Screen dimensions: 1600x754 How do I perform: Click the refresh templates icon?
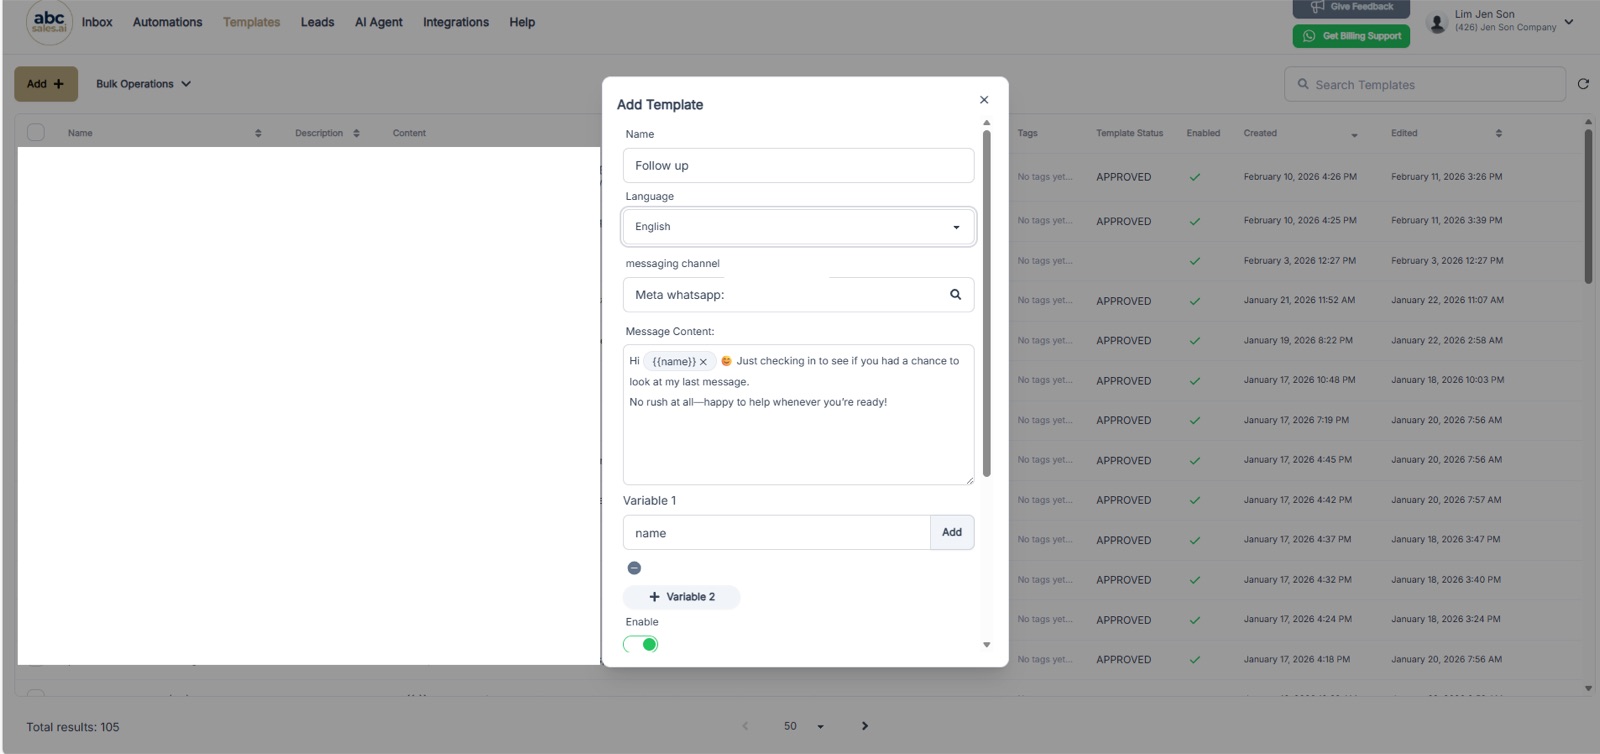point(1583,84)
